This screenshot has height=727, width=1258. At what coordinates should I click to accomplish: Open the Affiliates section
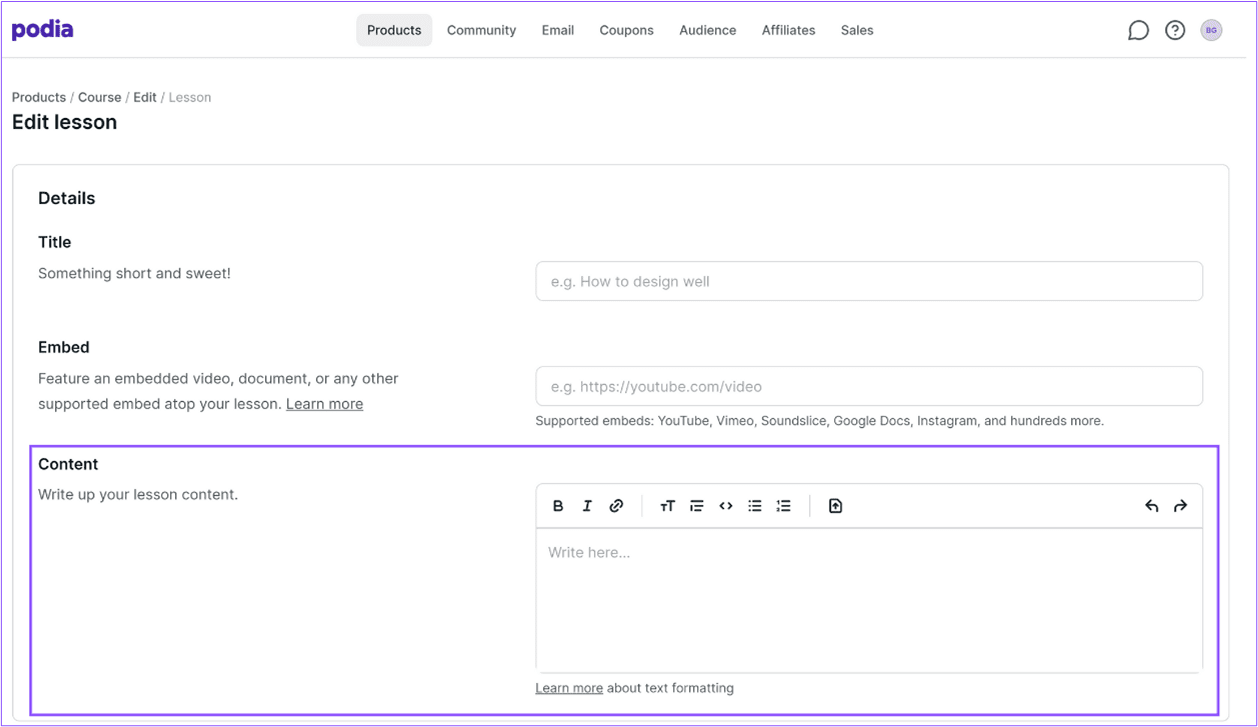coord(788,30)
